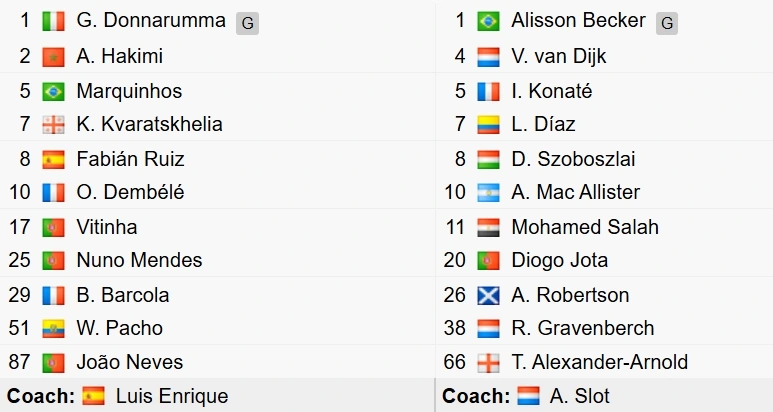Click the Scotland flag next to A. Robertson
The width and height of the screenshot is (773, 412).
tap(489, 296)
